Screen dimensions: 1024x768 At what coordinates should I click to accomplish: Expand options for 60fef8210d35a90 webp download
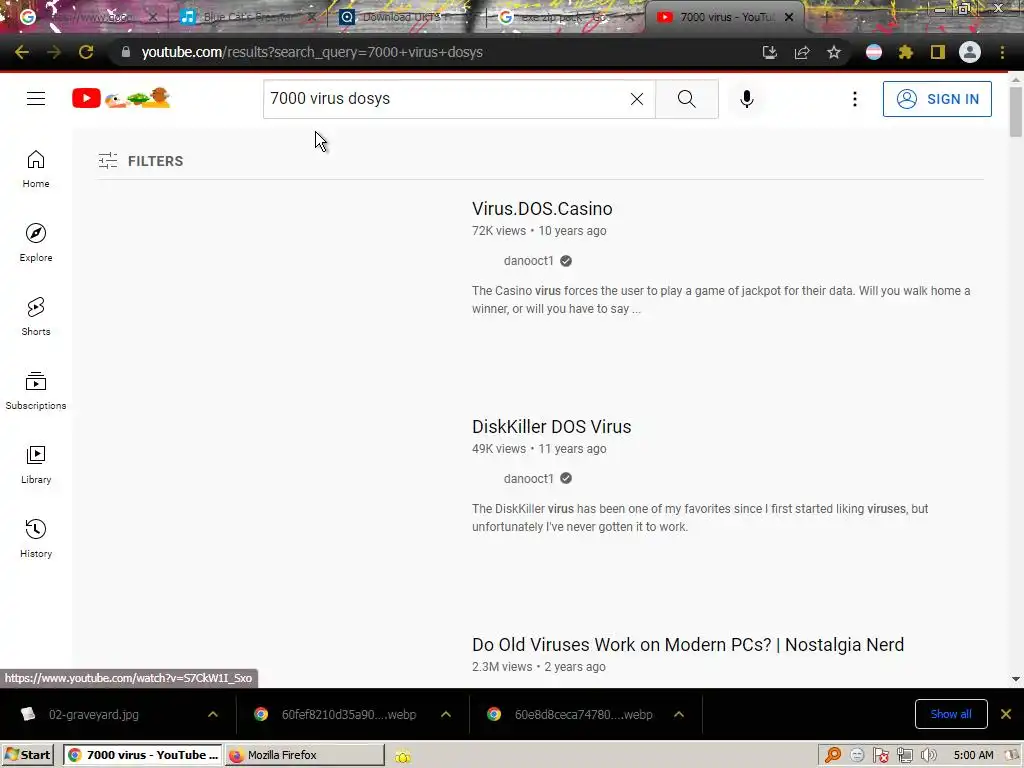point(446,714)
